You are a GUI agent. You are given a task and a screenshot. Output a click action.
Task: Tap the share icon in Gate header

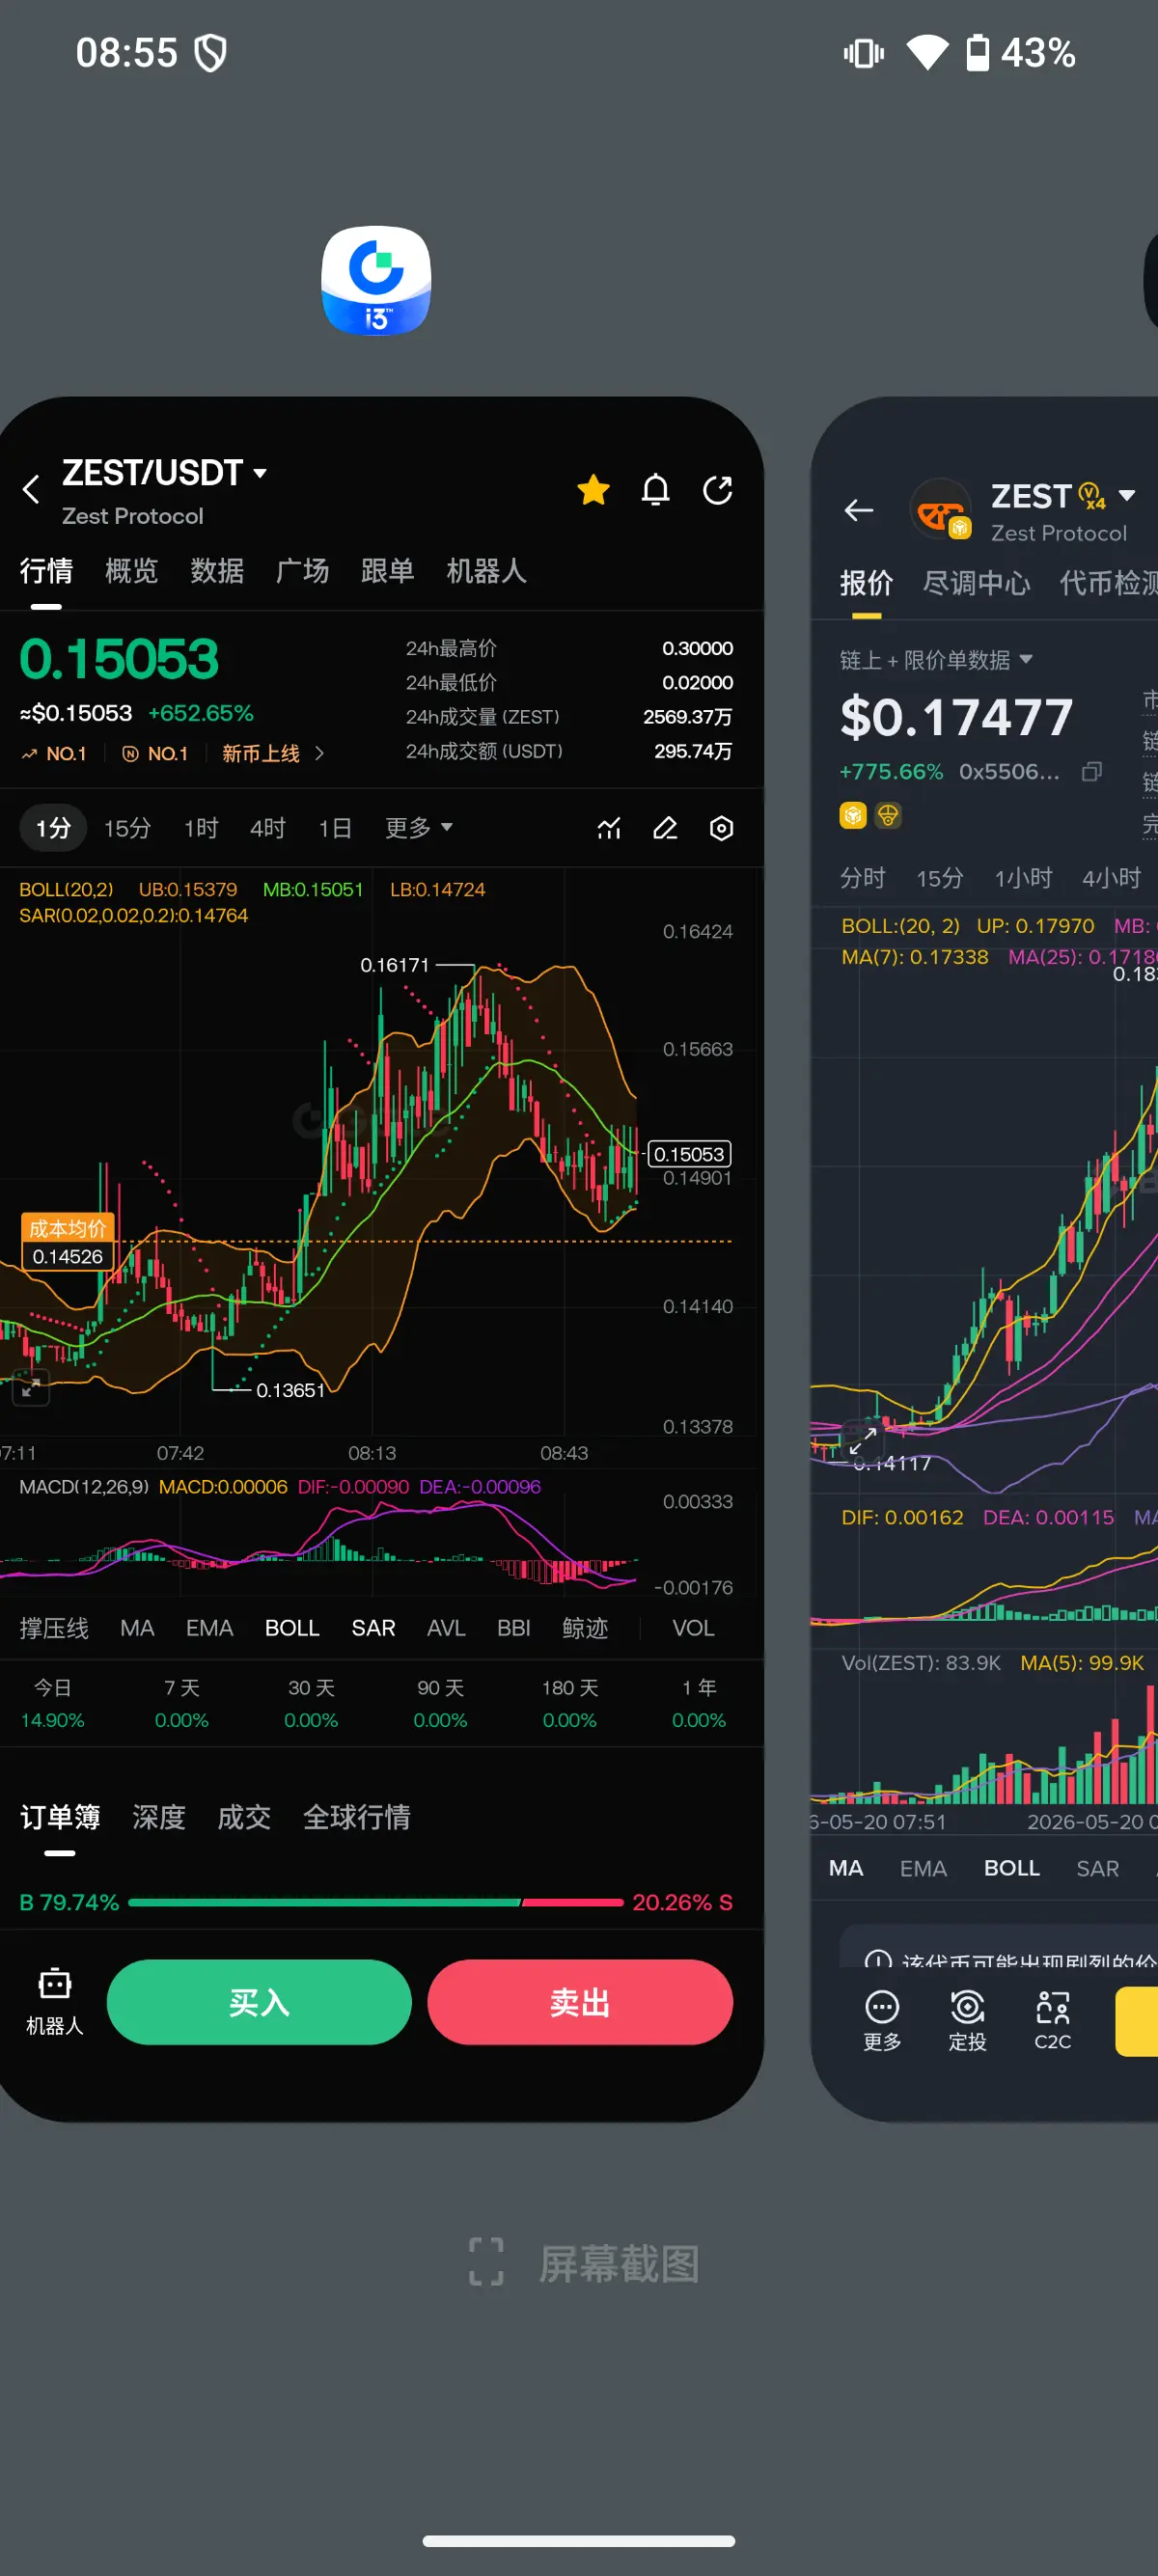(x=717, y=489)
